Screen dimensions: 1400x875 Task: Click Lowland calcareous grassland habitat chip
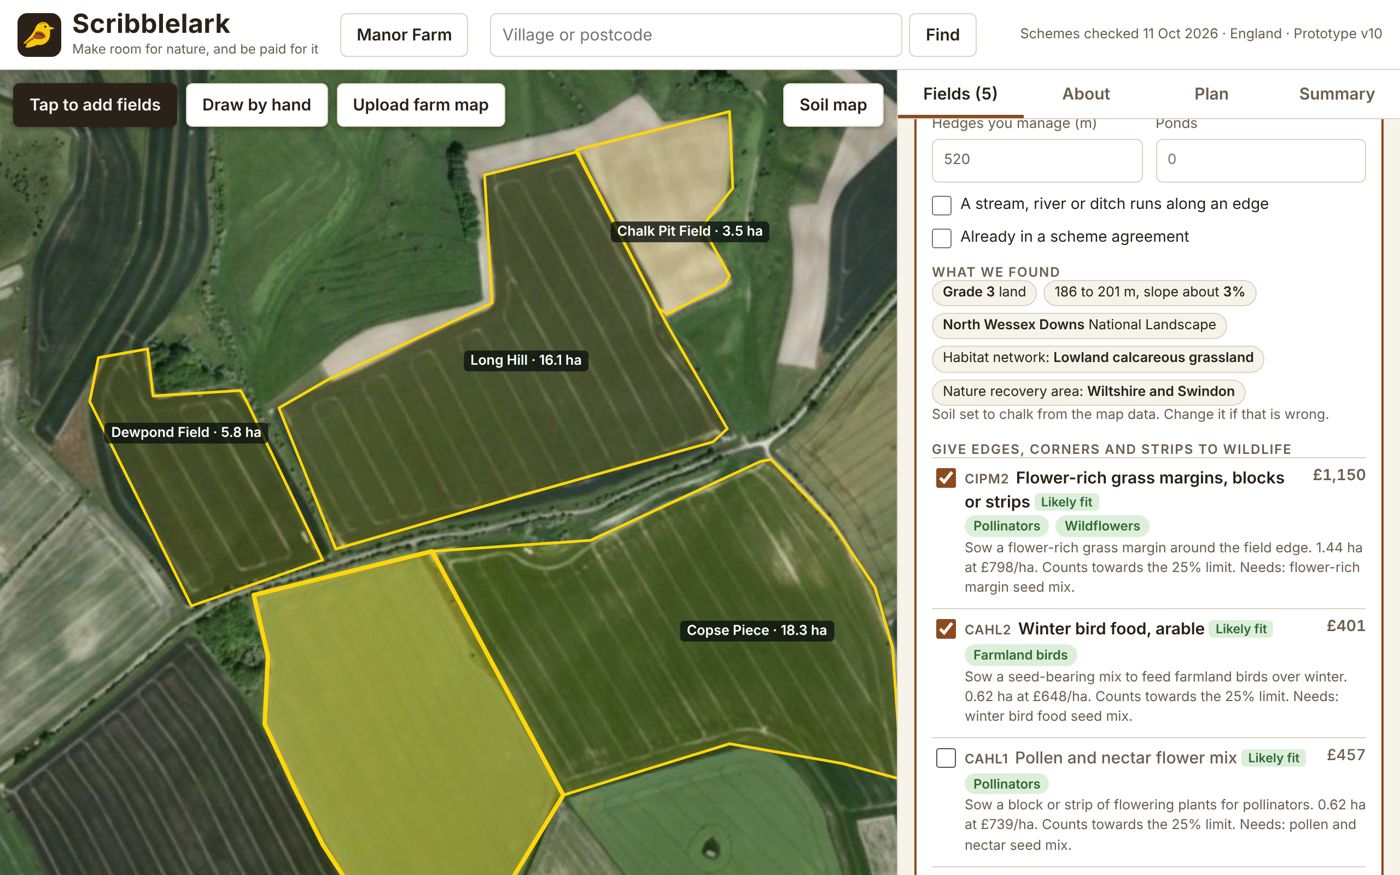pos(1098,358)
